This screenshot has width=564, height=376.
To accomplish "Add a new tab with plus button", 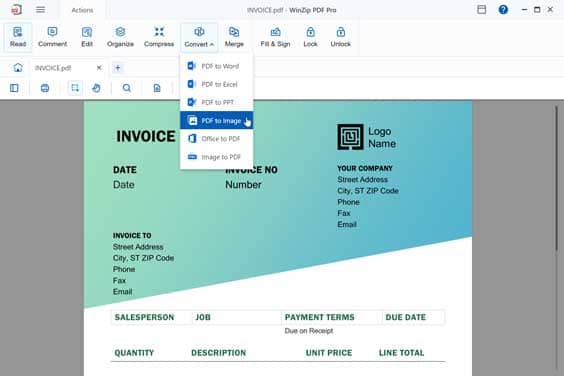I will click(118, 68).
